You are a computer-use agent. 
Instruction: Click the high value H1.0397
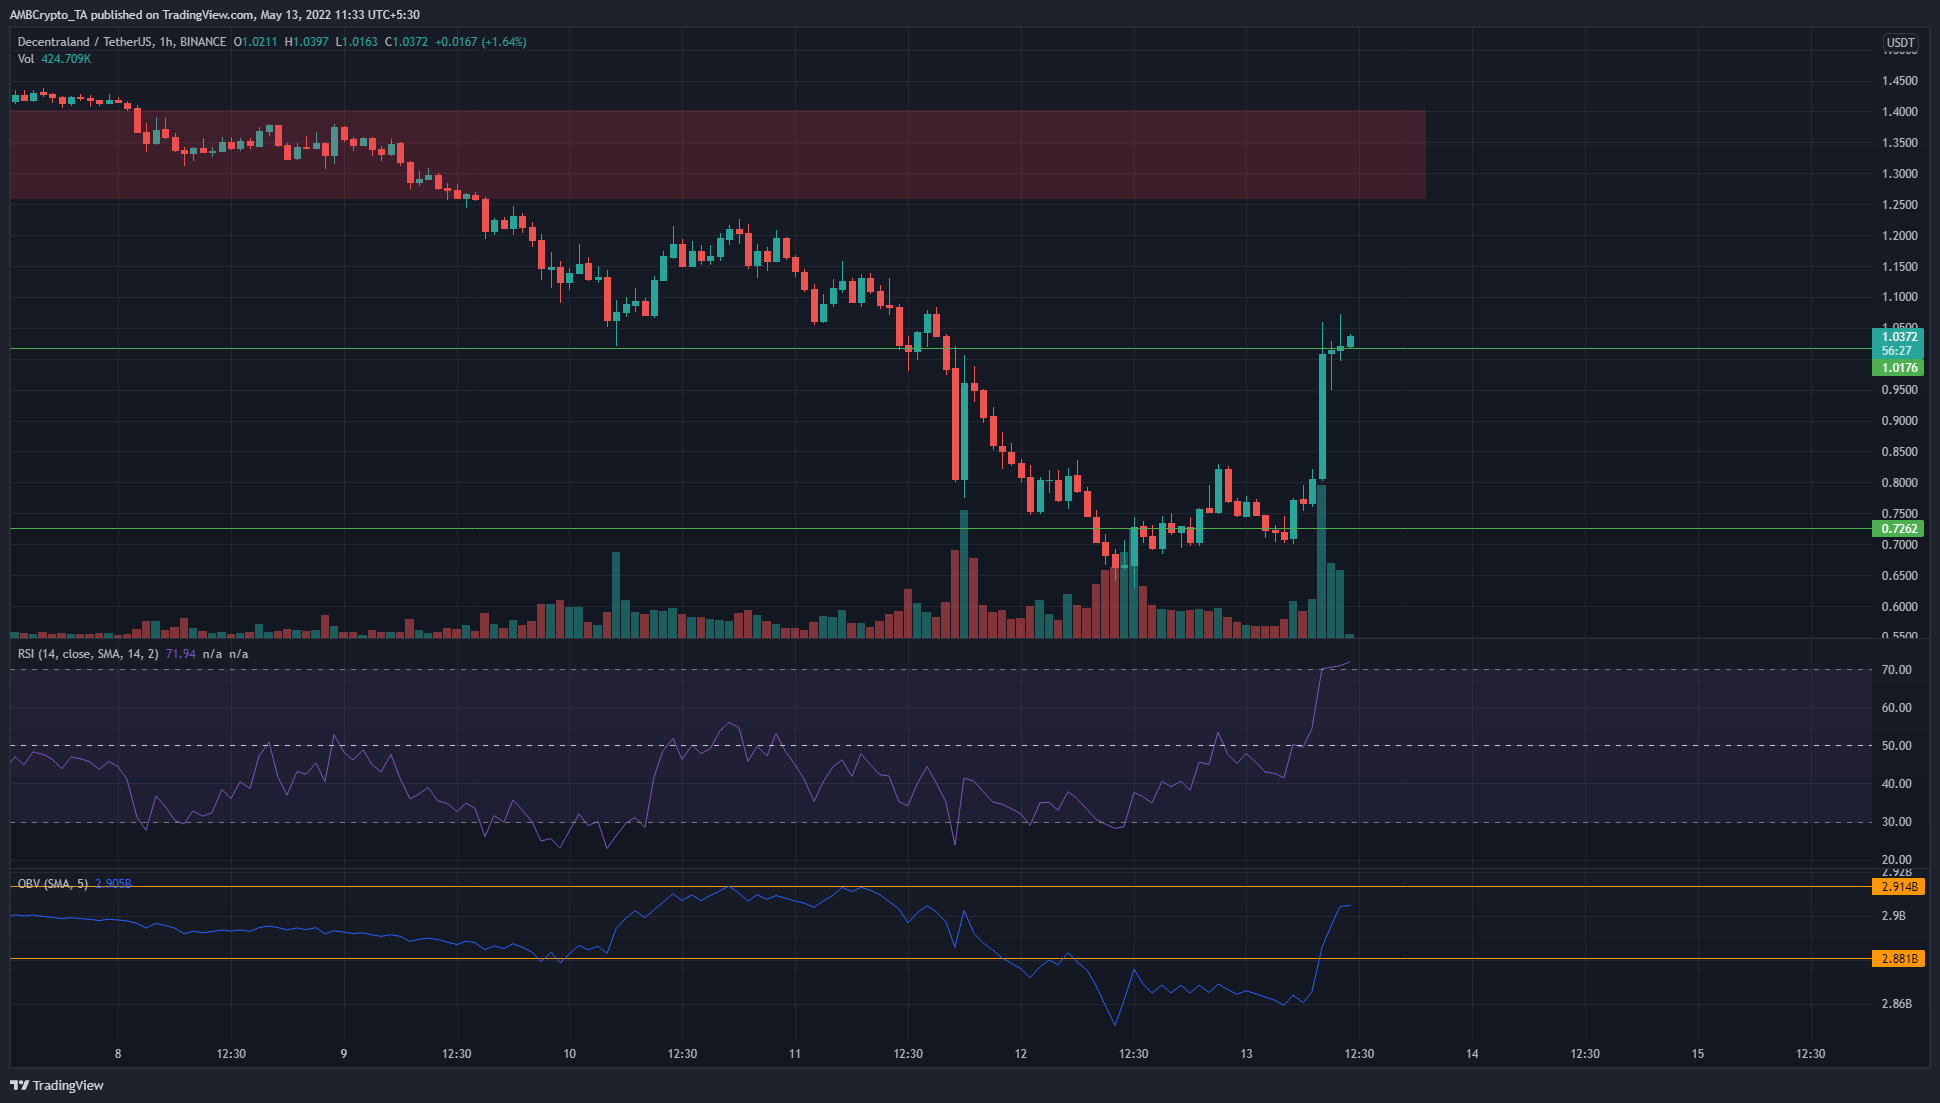point(306,42)
